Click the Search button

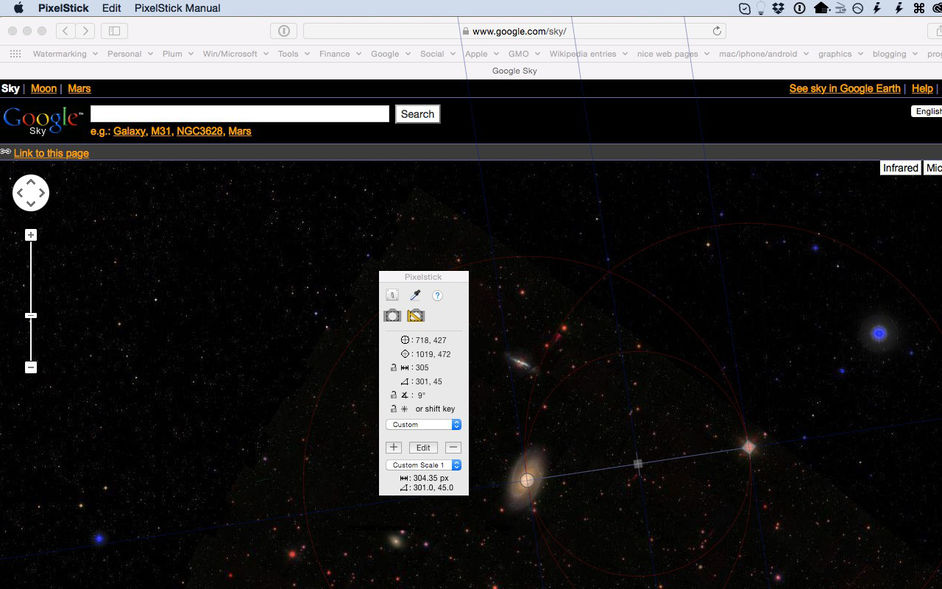click(418, 114)
